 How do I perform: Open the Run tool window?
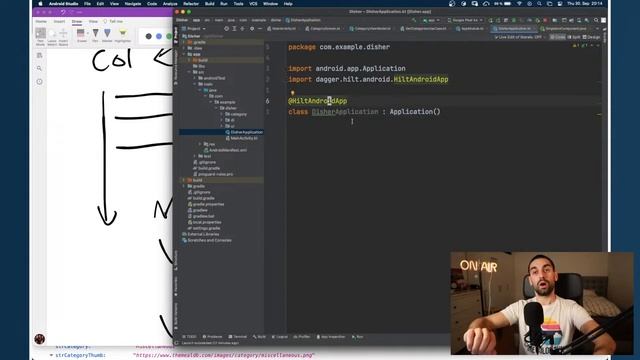coord(358,337)
